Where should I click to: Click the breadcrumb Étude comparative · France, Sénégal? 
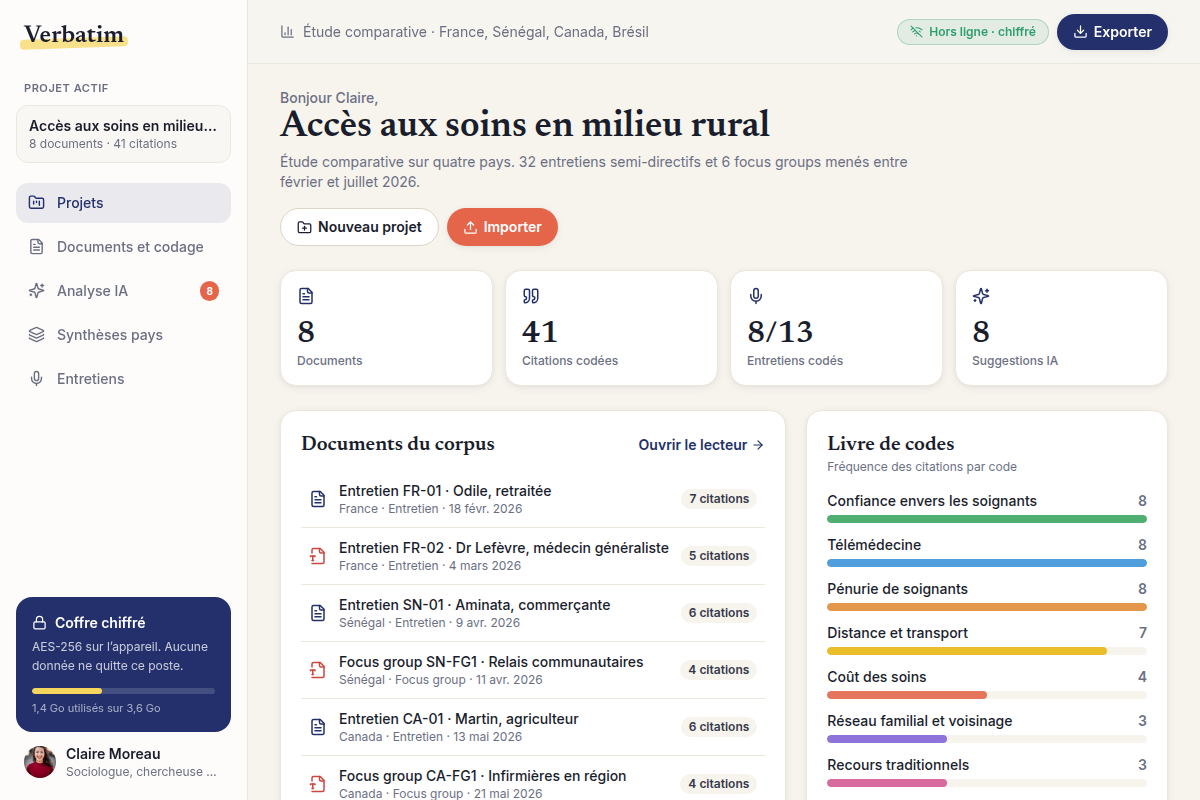[x=476, y=32]
